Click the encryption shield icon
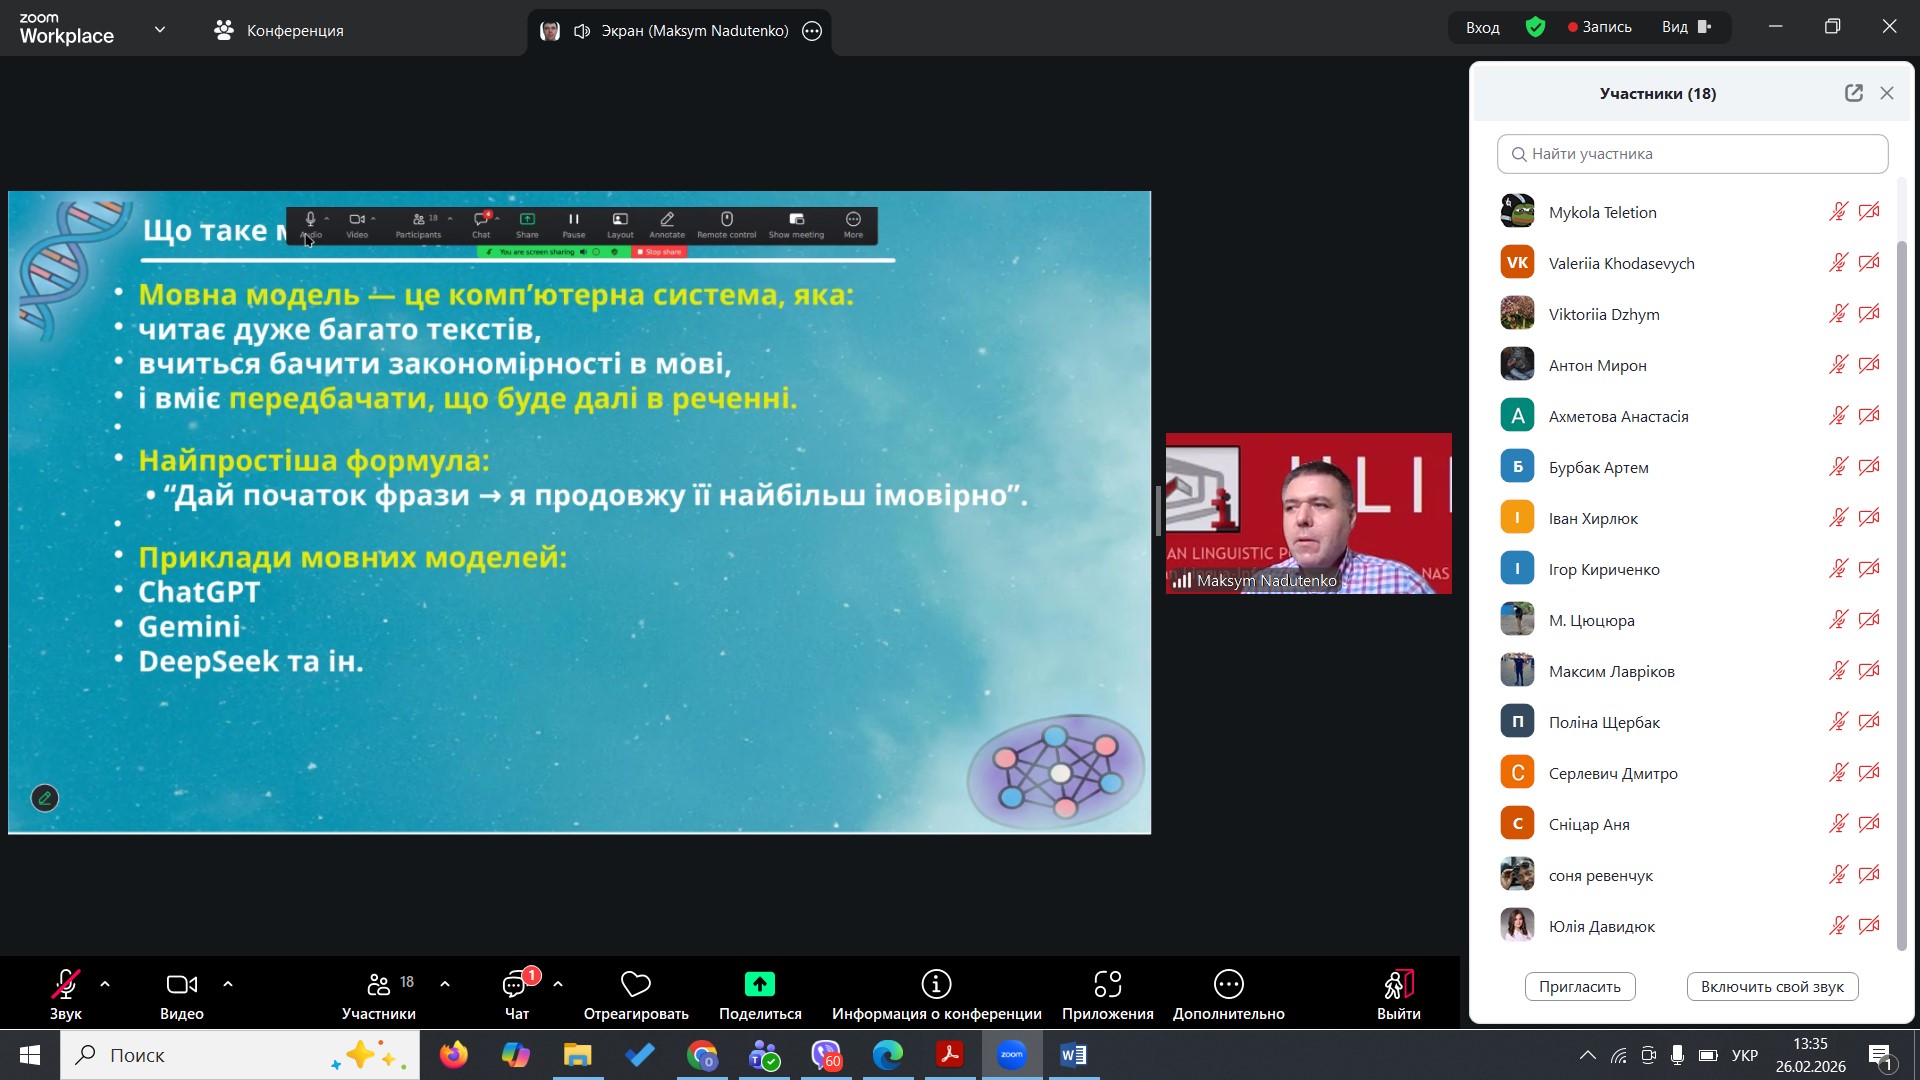Screen dimensions: 1920x1080 [1535, 27]
